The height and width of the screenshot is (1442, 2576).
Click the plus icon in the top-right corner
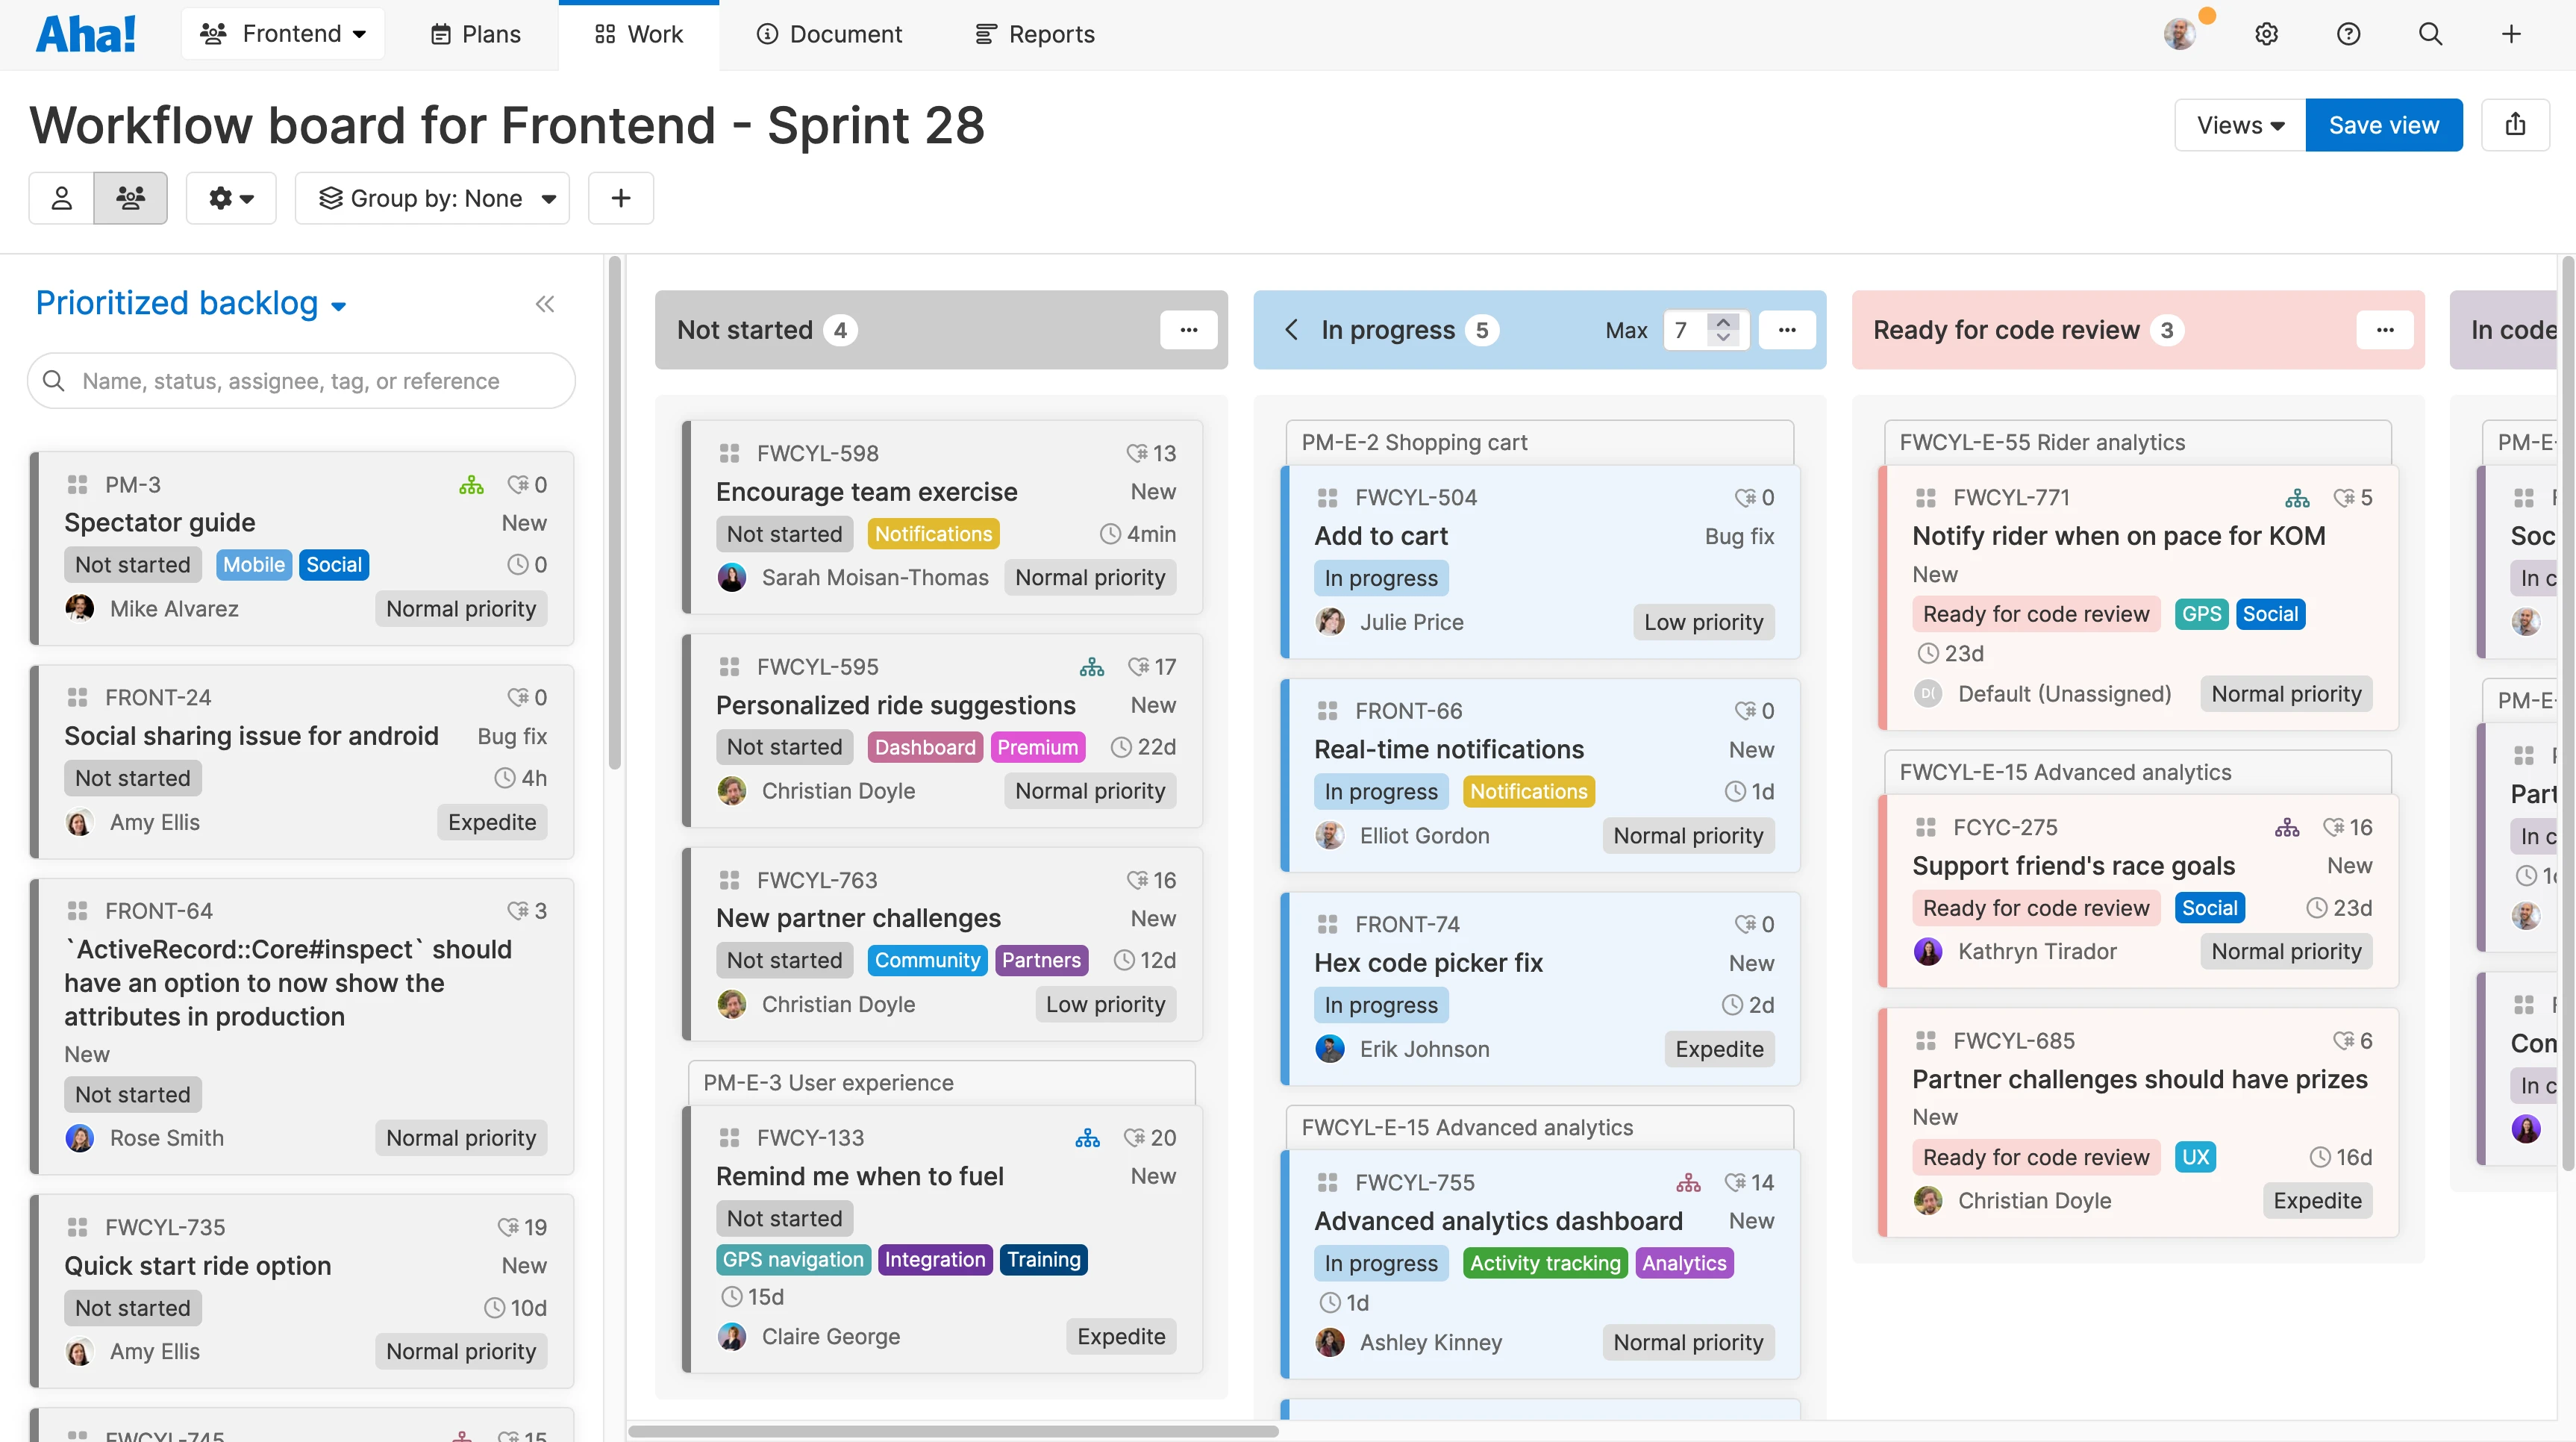tap(2512, 33)
